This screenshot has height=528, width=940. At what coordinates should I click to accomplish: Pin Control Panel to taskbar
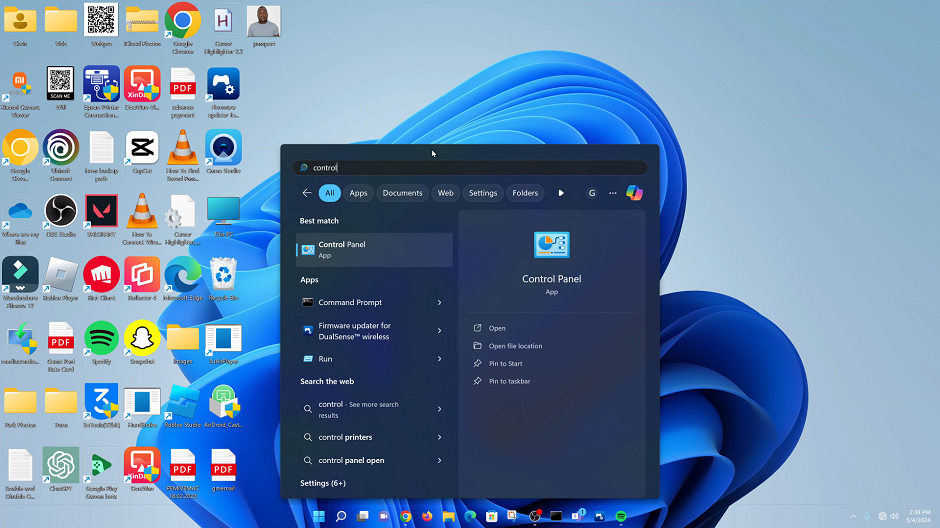[x=509, y=381]
